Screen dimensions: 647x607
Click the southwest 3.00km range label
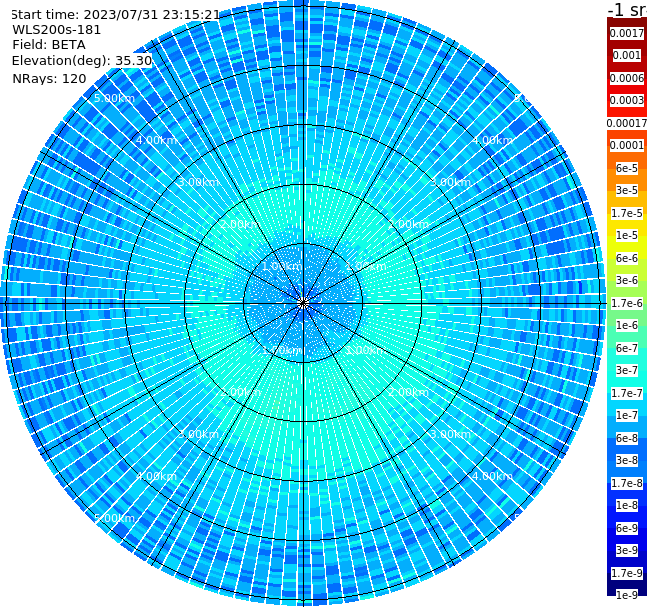[198, 434]
